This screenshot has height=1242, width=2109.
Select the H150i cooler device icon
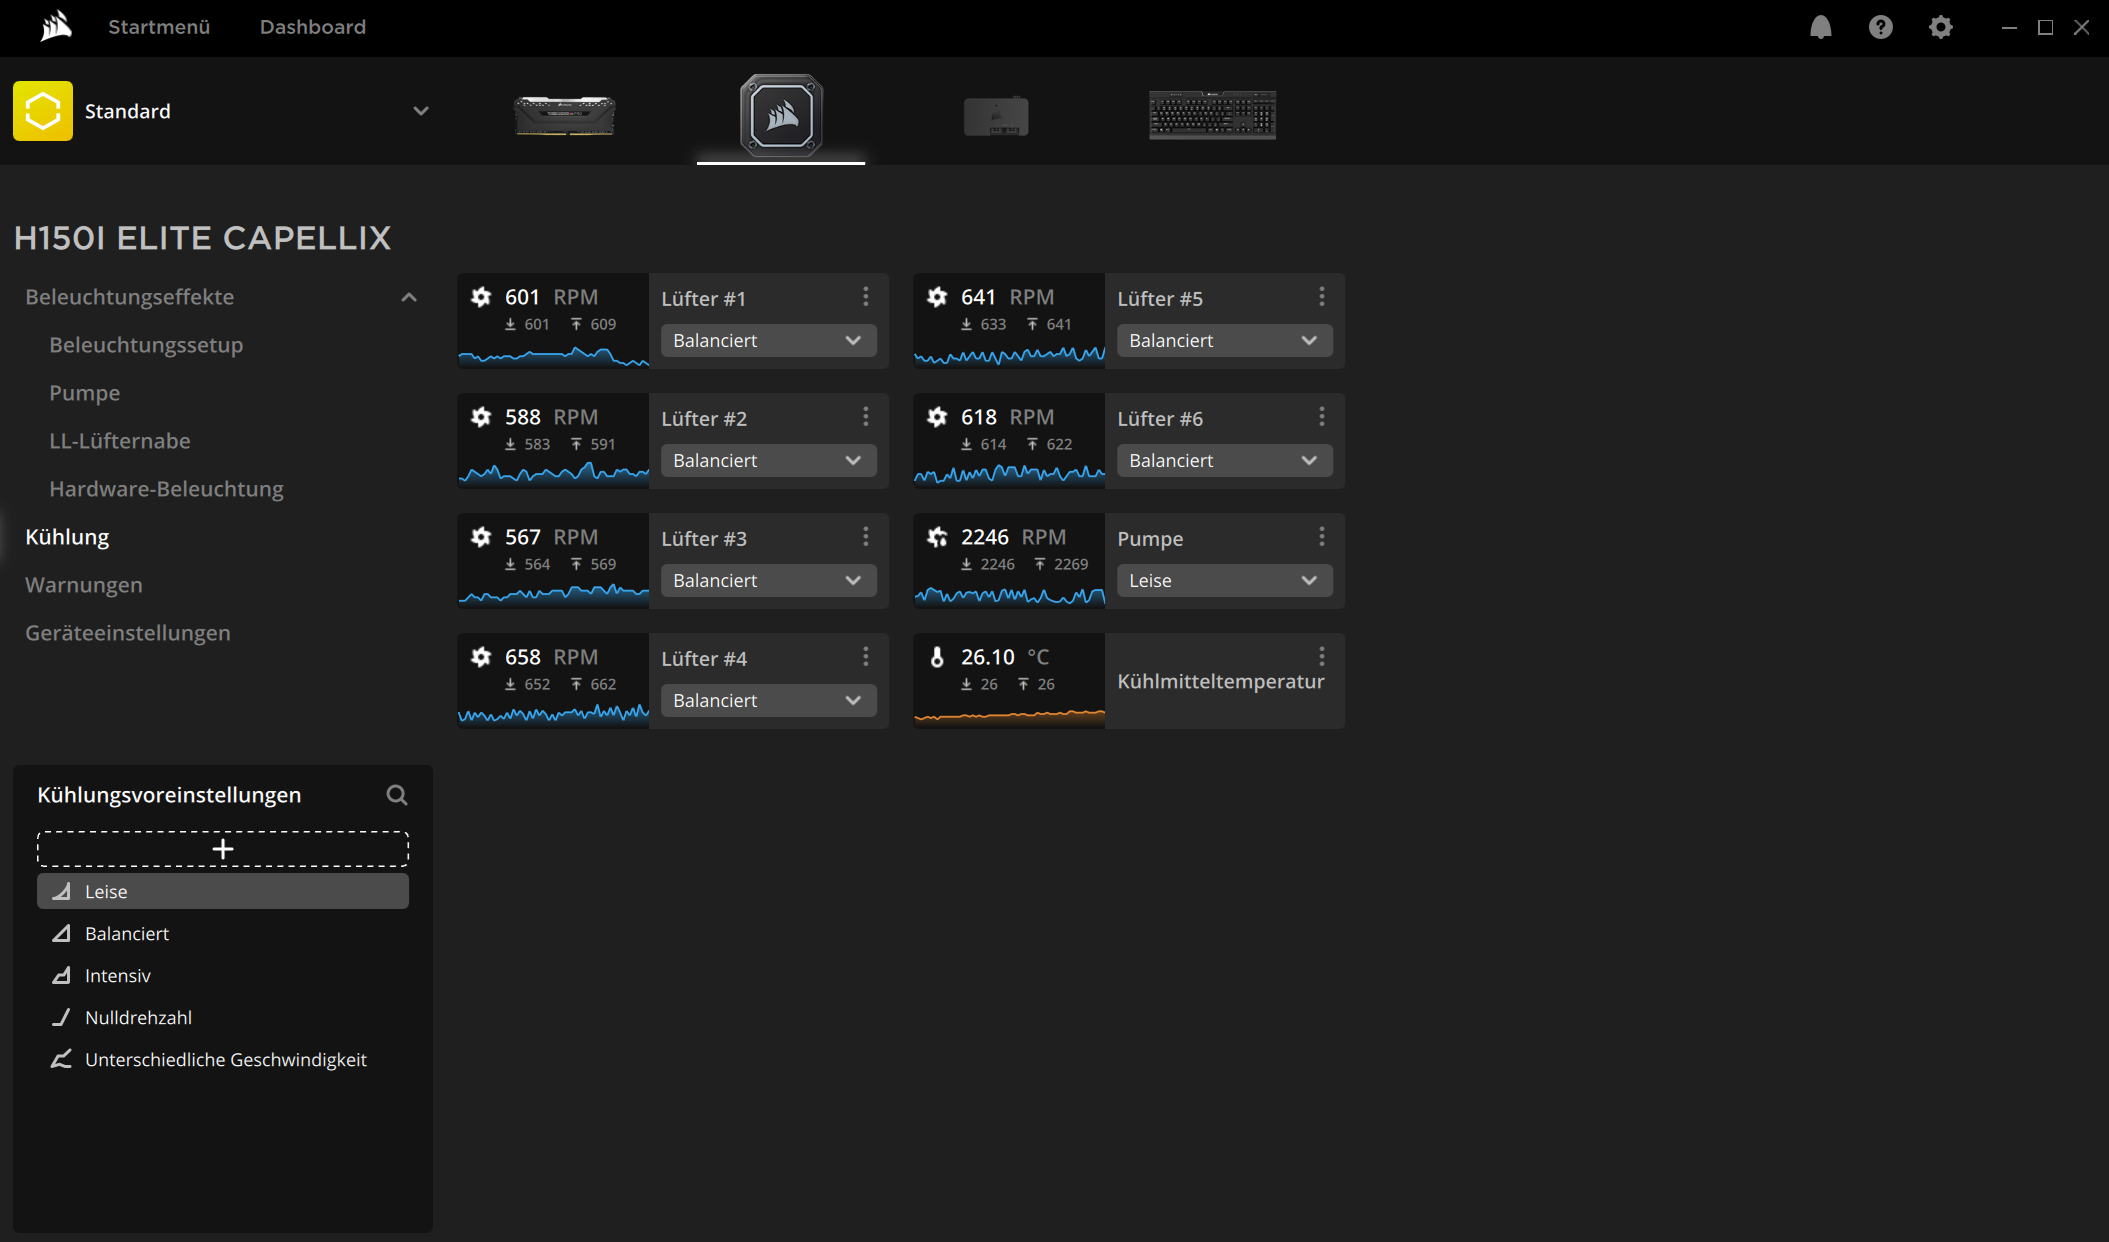pos(781,115)
